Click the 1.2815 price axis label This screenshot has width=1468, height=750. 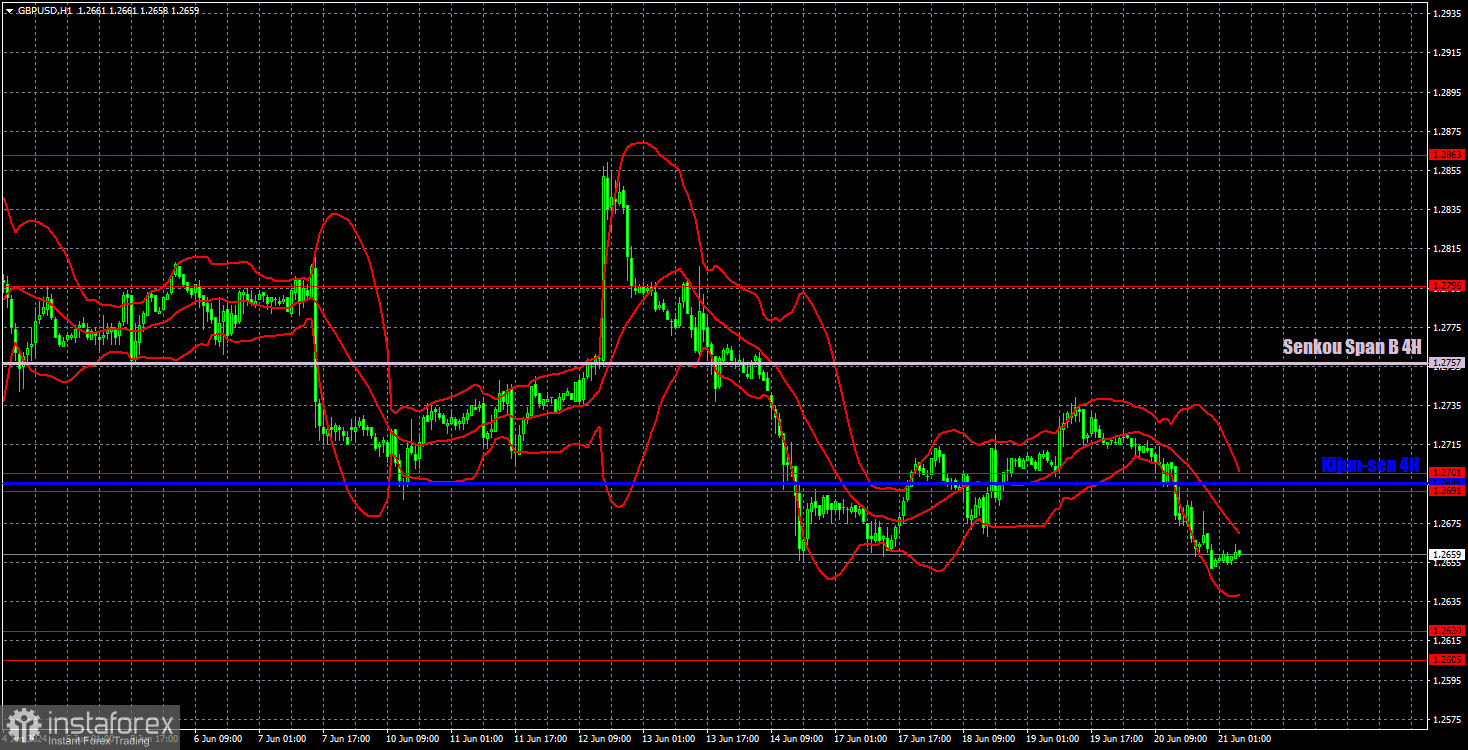(1447, 249)
